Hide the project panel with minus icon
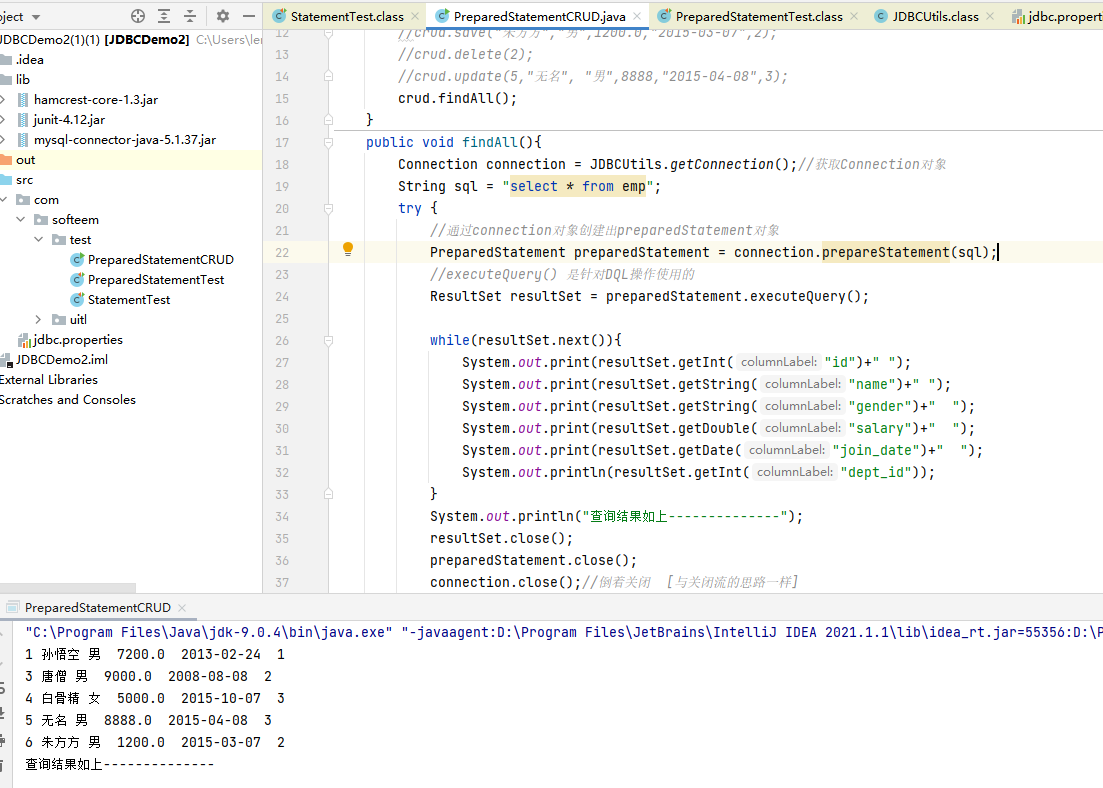Image resolution: width=1103 pixels, height=788 pixels. click(x=248, y=15)
